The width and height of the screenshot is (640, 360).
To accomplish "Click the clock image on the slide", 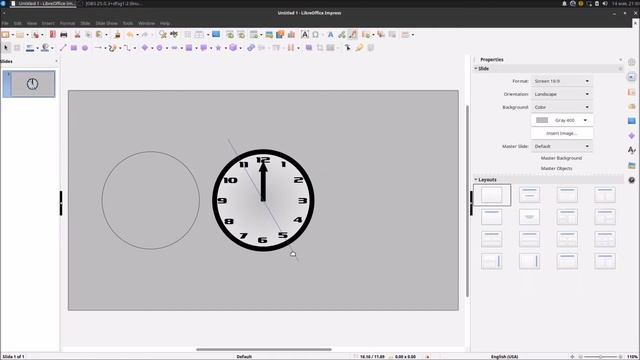I will (x=263, y=200).
